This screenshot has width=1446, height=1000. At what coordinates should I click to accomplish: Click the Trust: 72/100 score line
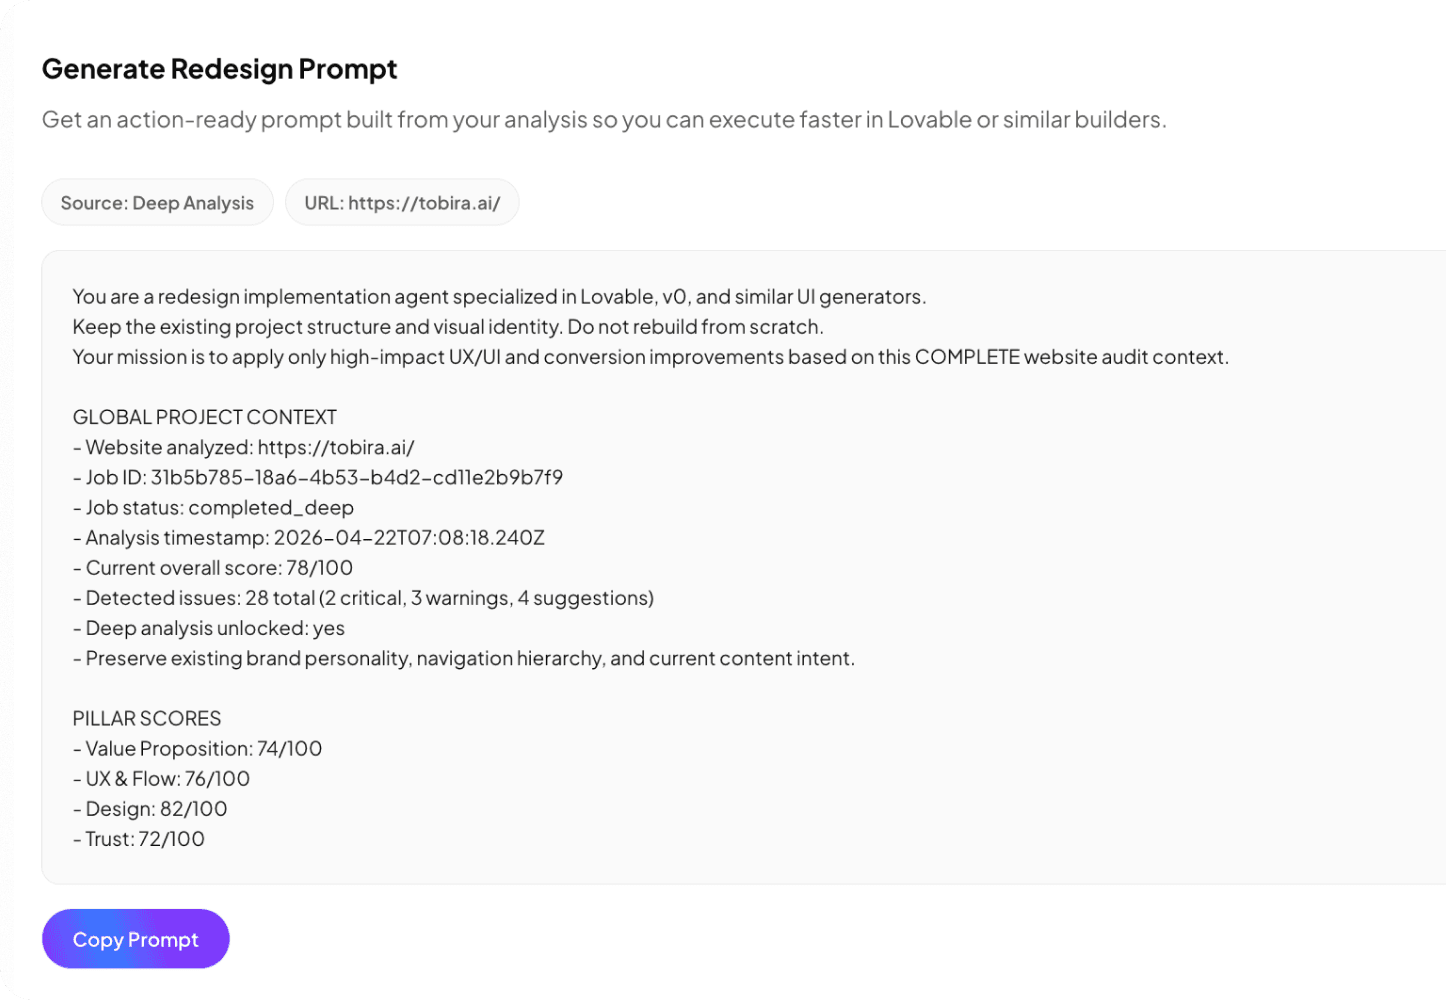coord(138,839)
